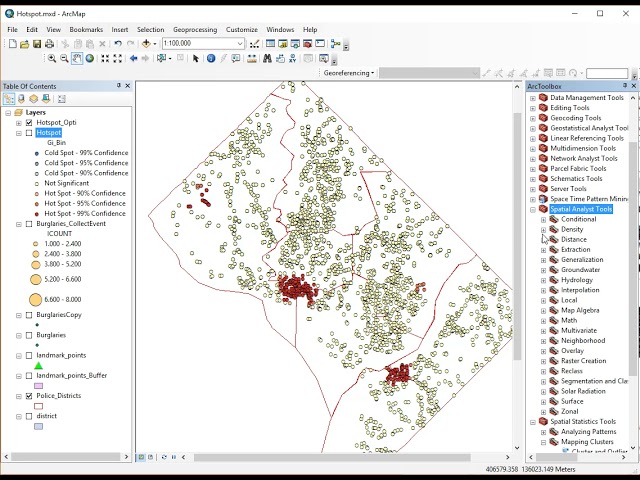Uncheck the Police_Districts layer
Viewport: 640px width, 480px height.
tap(29, 396)
